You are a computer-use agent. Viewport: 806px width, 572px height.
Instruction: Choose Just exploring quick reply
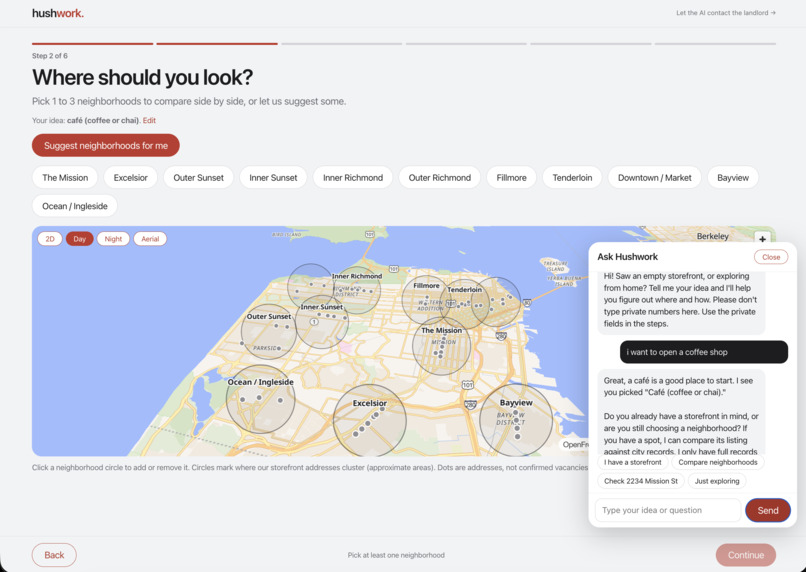[717, 481]
